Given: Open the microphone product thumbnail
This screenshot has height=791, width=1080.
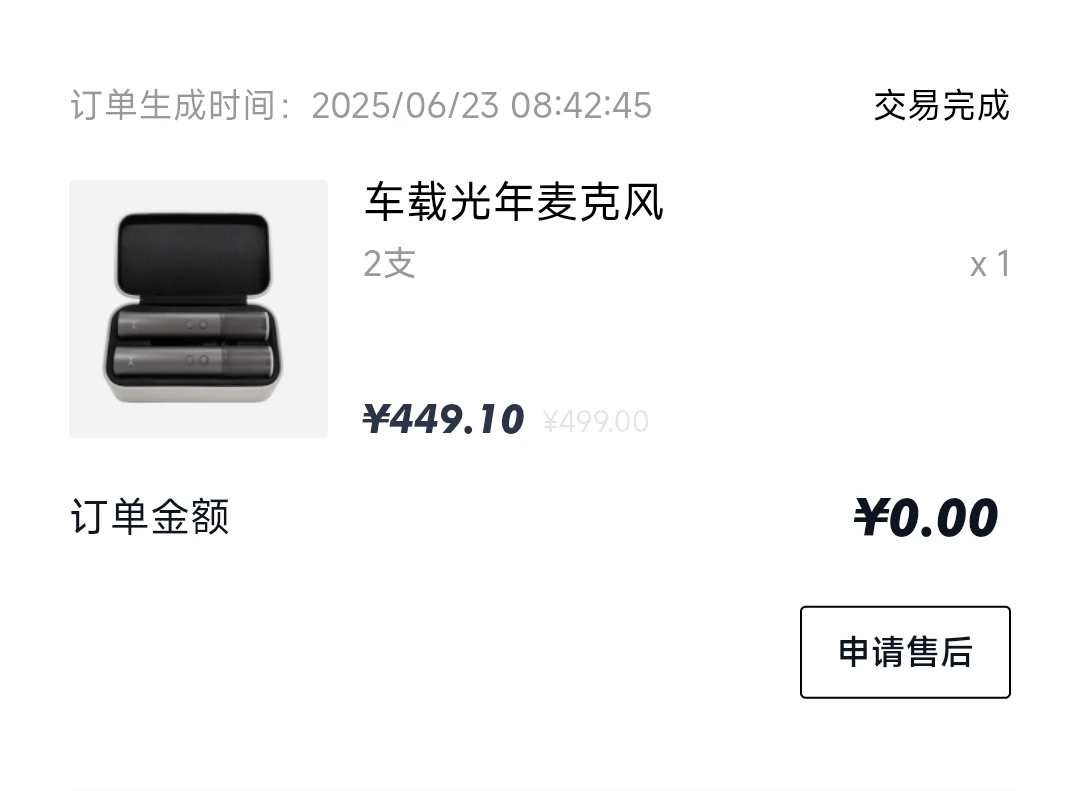Looking at the screenshot, I should pos(198,309).
